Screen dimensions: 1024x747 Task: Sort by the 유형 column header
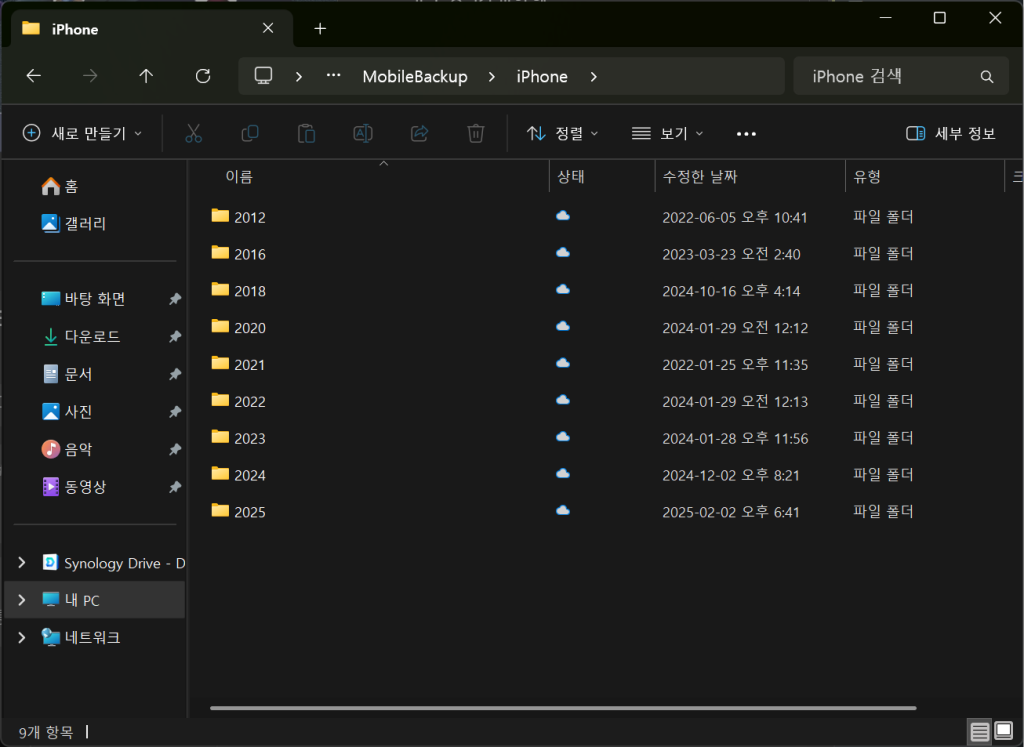[867, 177]
